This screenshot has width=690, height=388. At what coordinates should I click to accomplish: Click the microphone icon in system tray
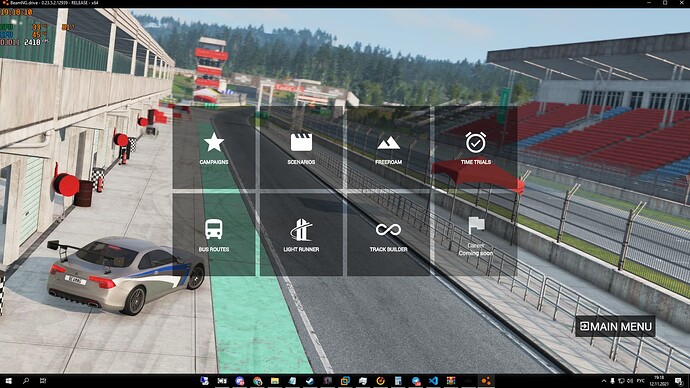[x=613, y=381]
